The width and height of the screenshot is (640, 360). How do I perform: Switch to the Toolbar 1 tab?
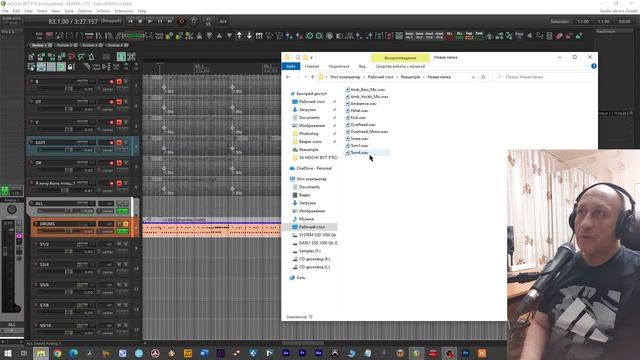coord(41,45)
